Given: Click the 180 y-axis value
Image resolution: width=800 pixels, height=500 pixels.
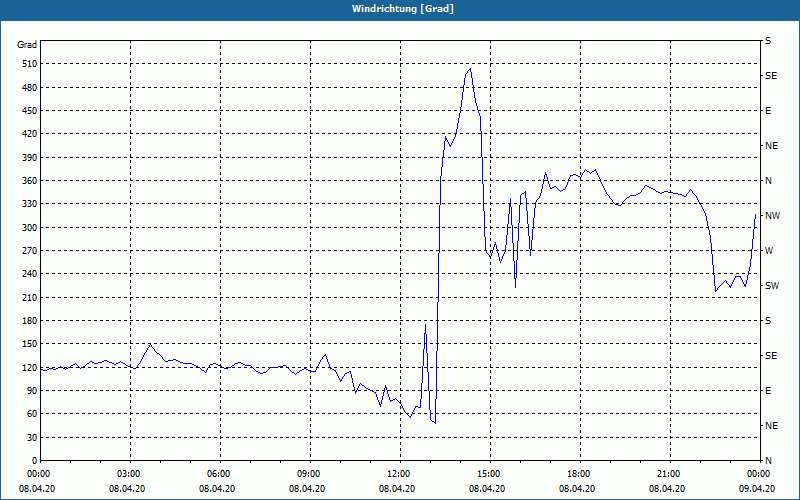Looking at the screenshot, I should pos(30,321).
